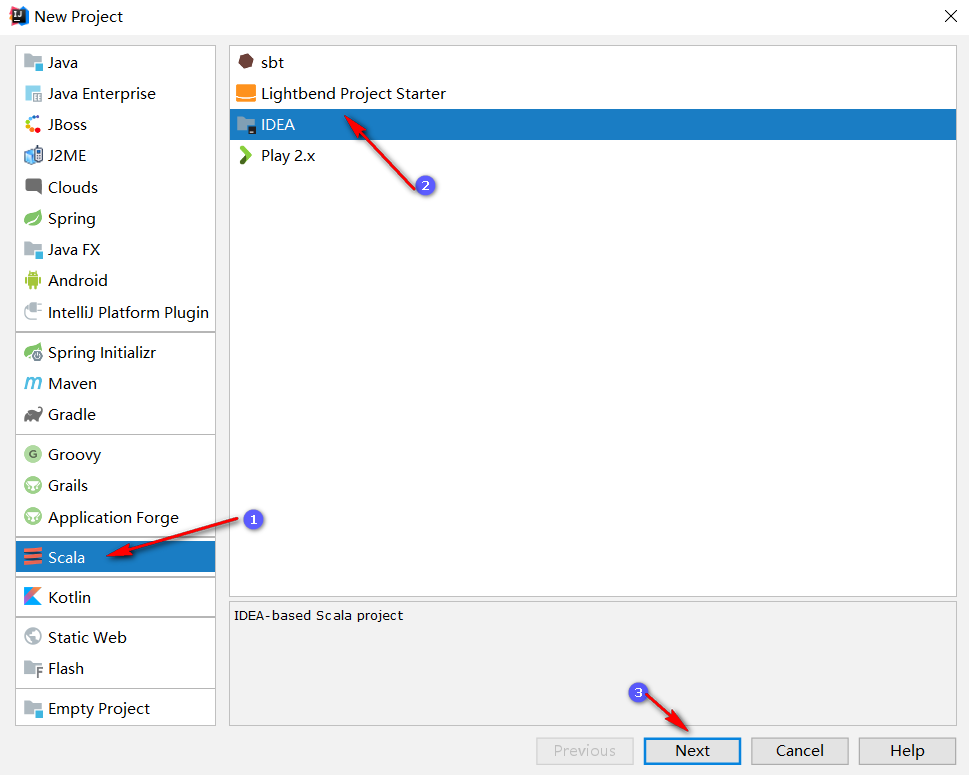Pick 'Java FX' from the list
This screenshot has height=775, width=969.
click(x=74, y=249)
